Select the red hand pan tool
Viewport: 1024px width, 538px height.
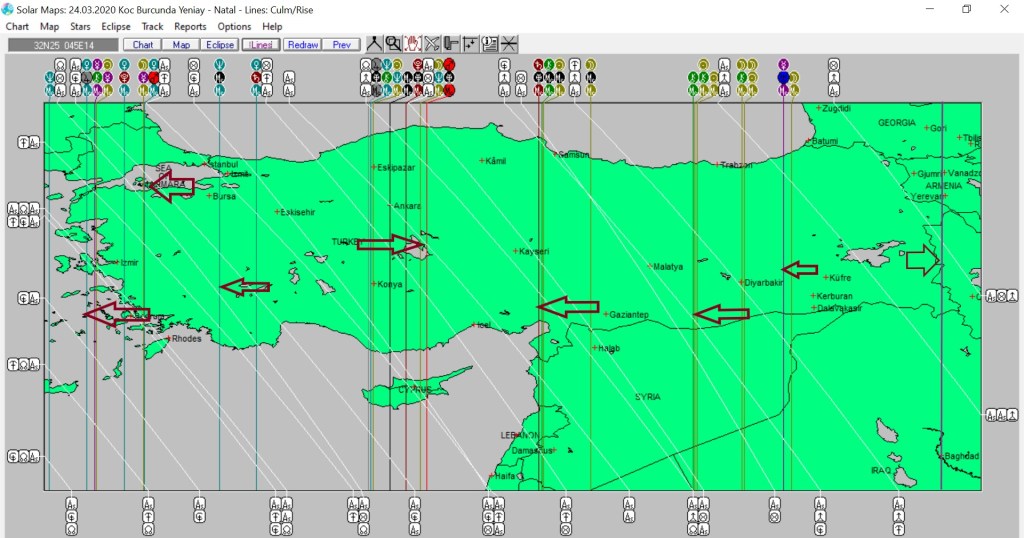[x=412, y=44]
